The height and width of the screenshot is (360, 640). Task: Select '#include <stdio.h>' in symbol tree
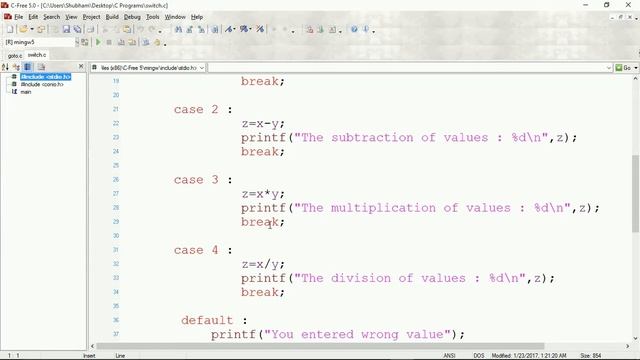46,77
